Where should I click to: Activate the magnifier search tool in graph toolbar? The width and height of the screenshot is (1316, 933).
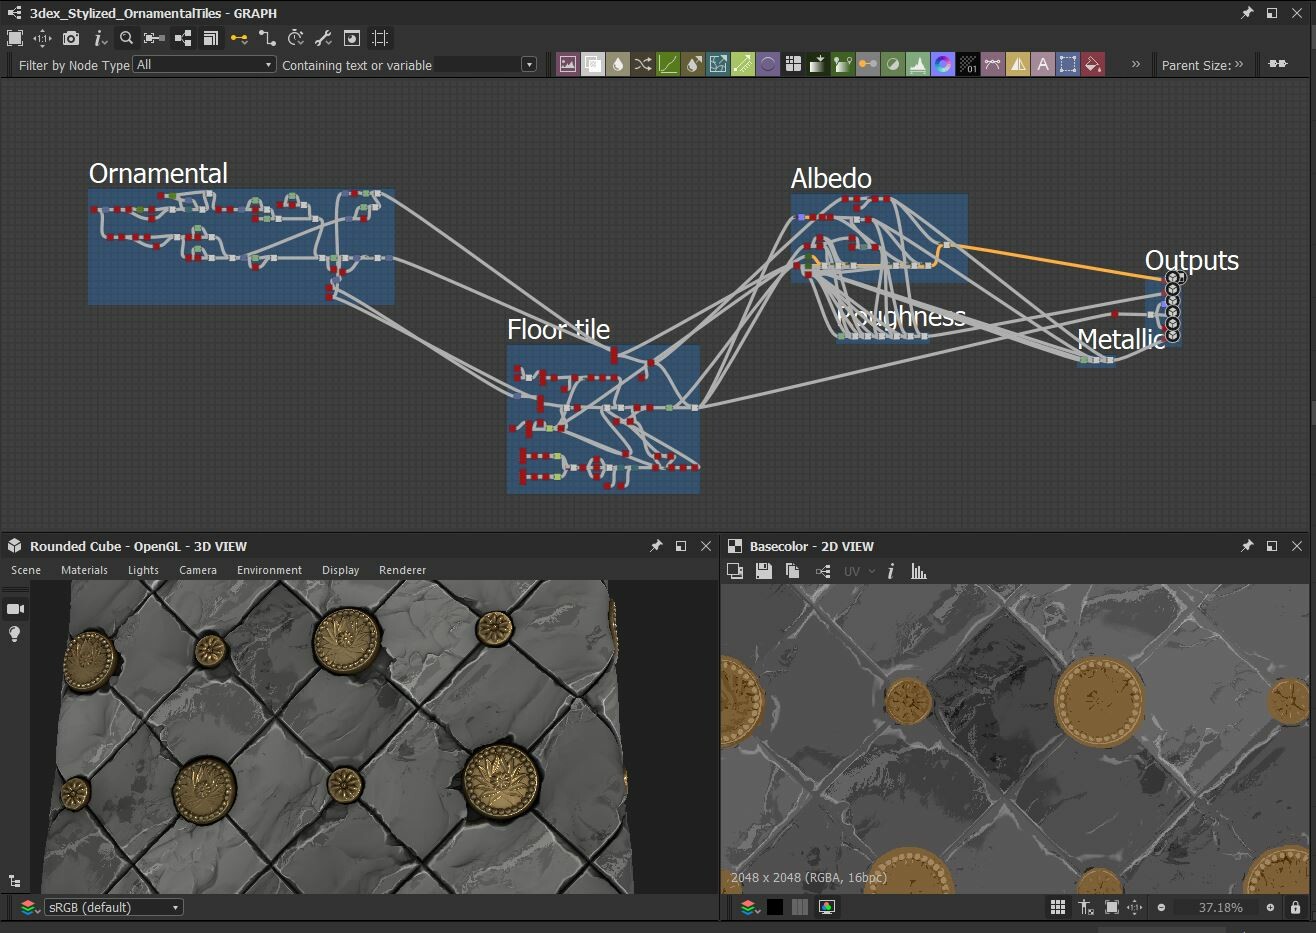[x=128, y=39]
